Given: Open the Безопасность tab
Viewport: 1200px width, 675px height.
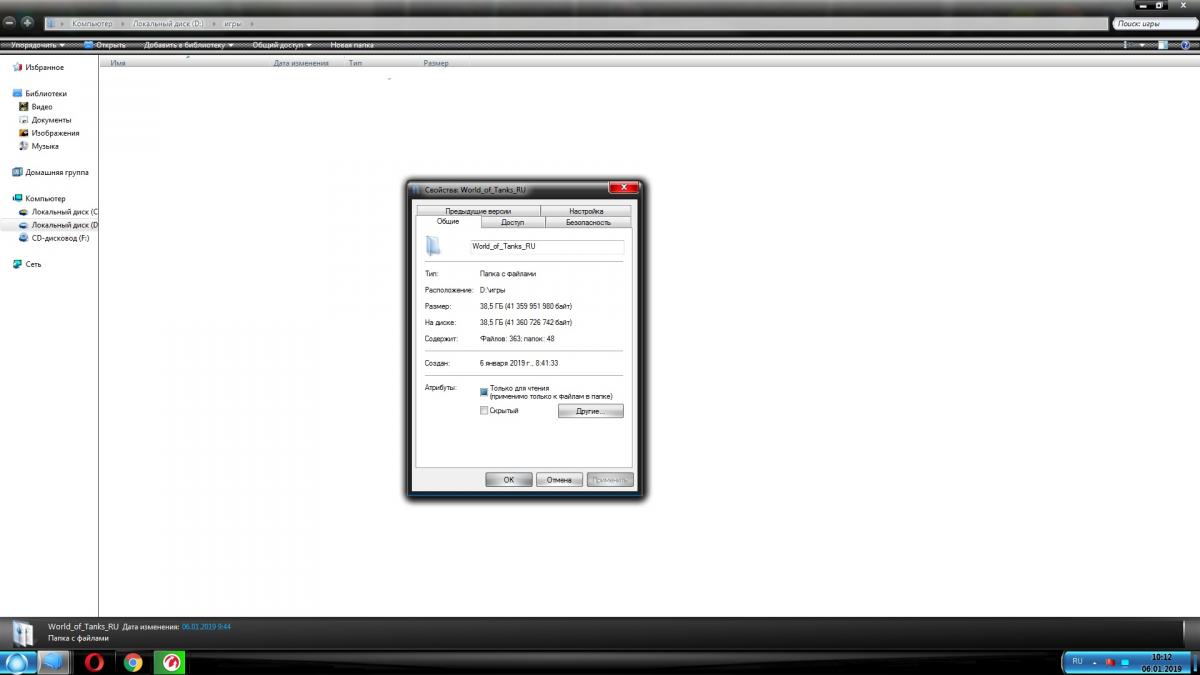Looking at the screenshot, I should [588, 222].
